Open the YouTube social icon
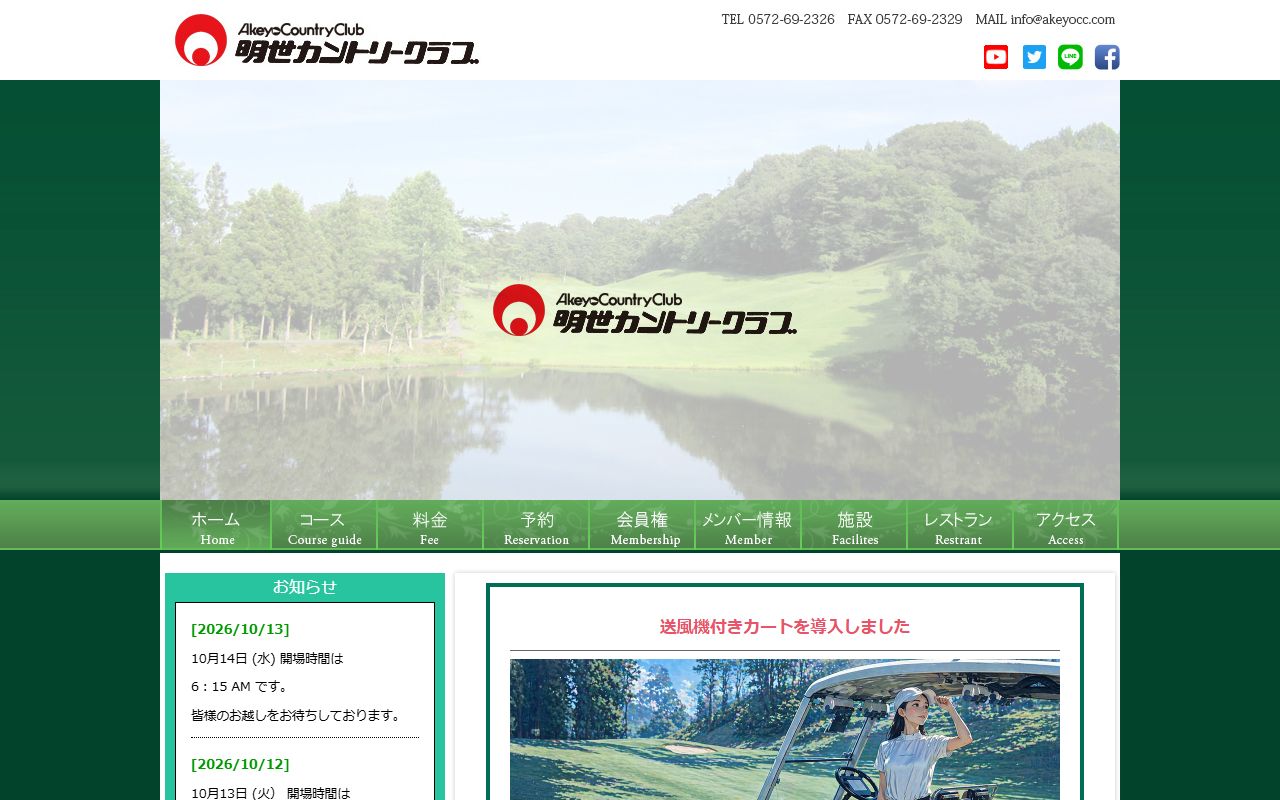This screenshot has width=1280, height=800. click(996, 57)
